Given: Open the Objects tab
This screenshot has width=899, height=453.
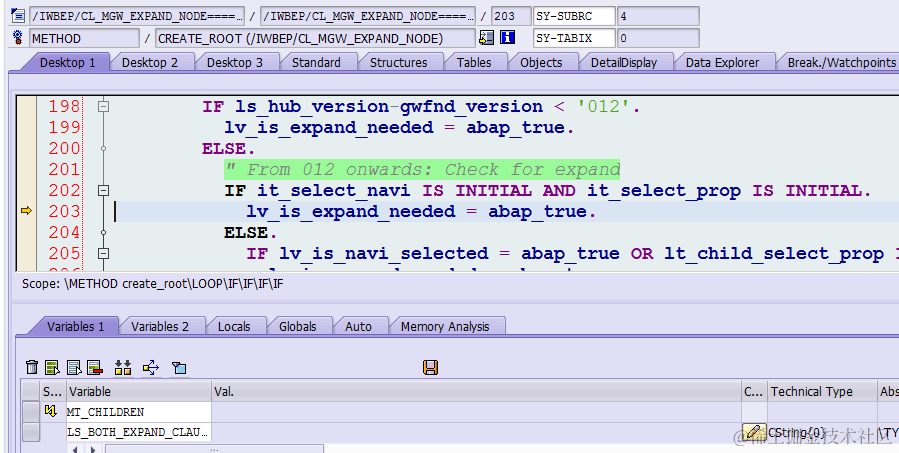Looking at the screenshot, I should [x=541, y=63].
